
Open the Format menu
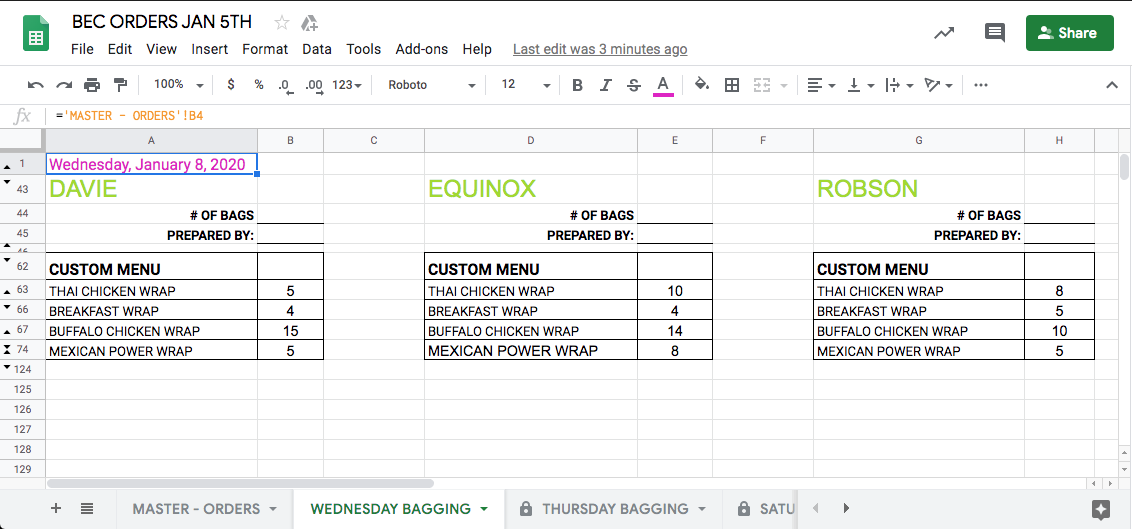point(265,49)
